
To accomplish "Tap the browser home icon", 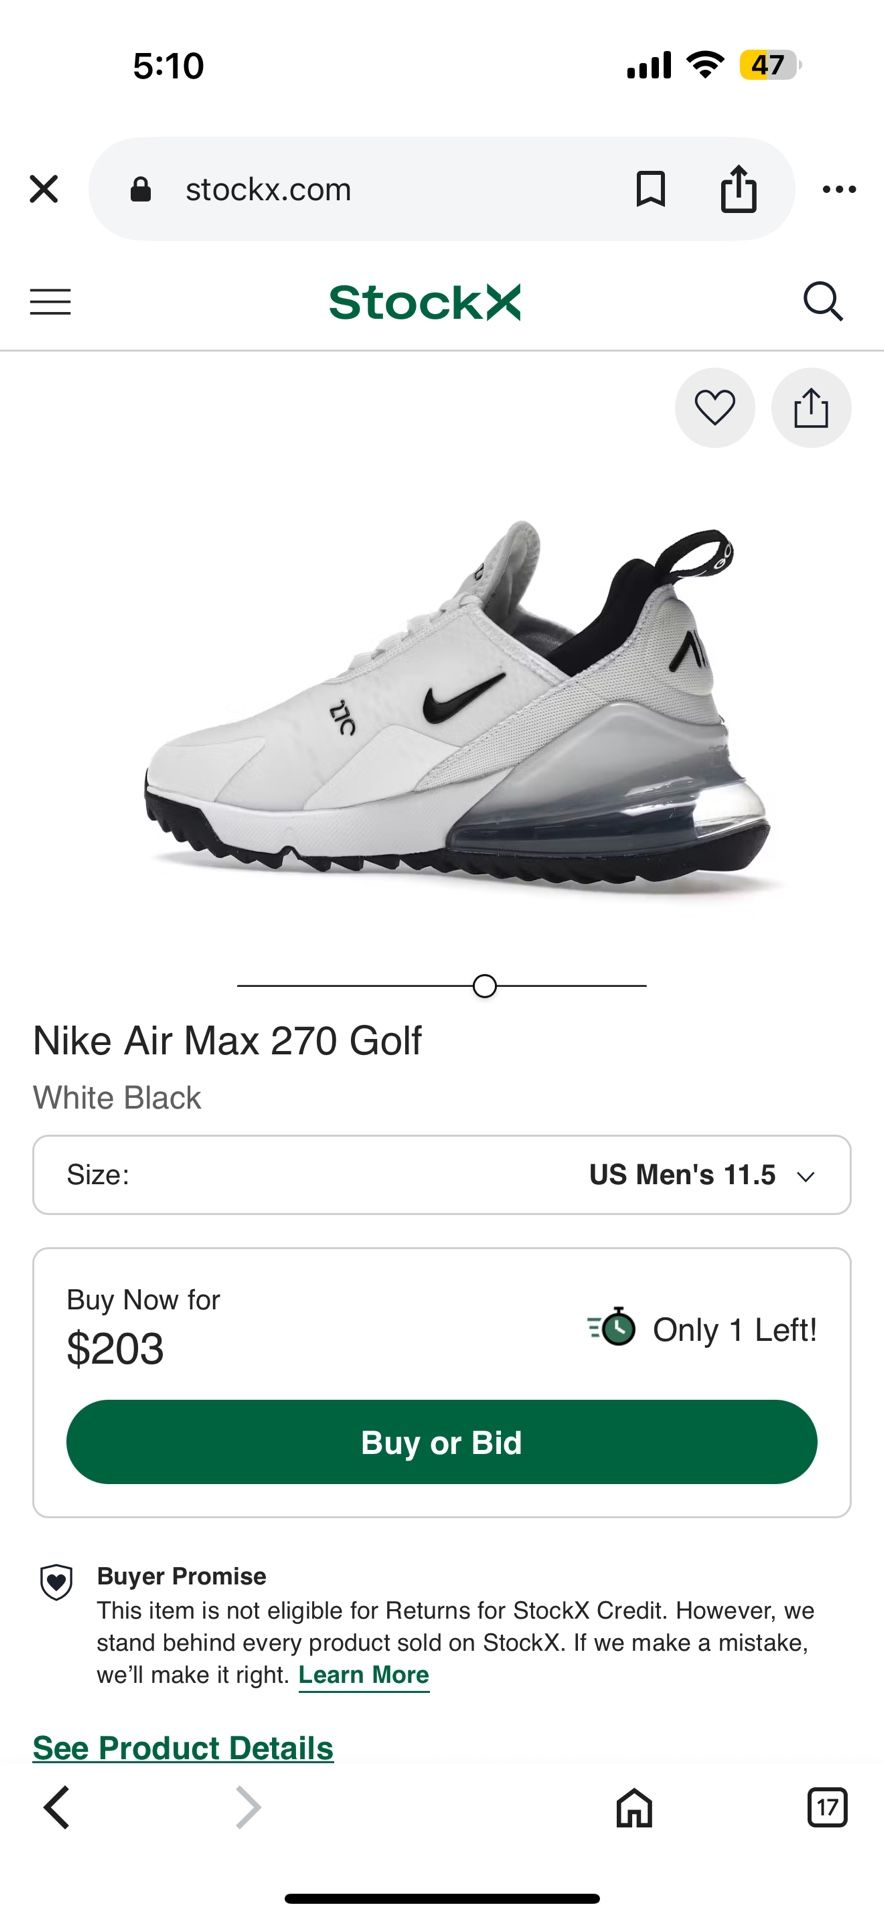I will pyautogui.click(x=634, y=1807).
